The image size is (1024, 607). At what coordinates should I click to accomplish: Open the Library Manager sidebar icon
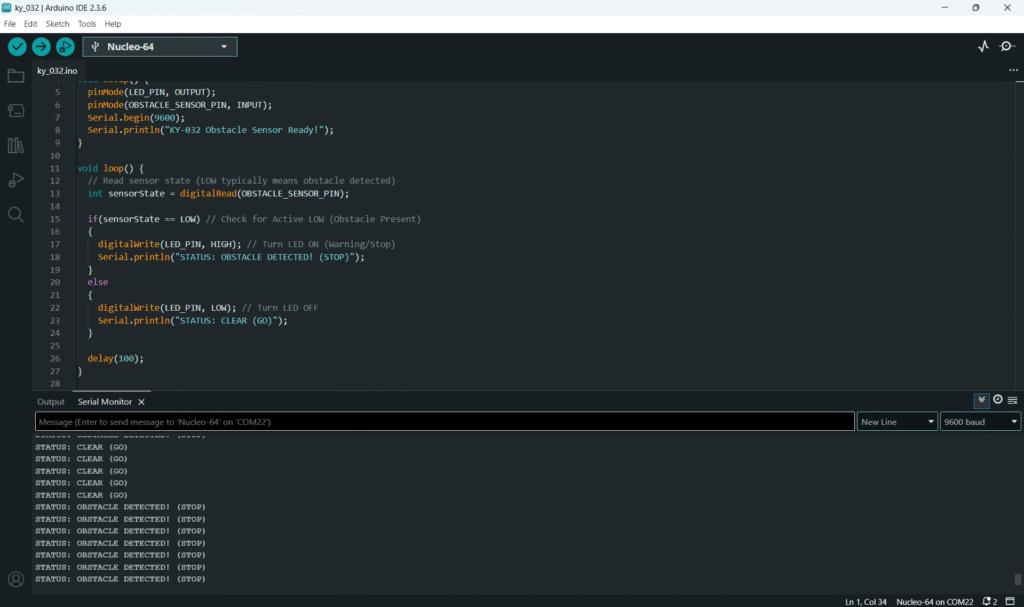point(16,146)
